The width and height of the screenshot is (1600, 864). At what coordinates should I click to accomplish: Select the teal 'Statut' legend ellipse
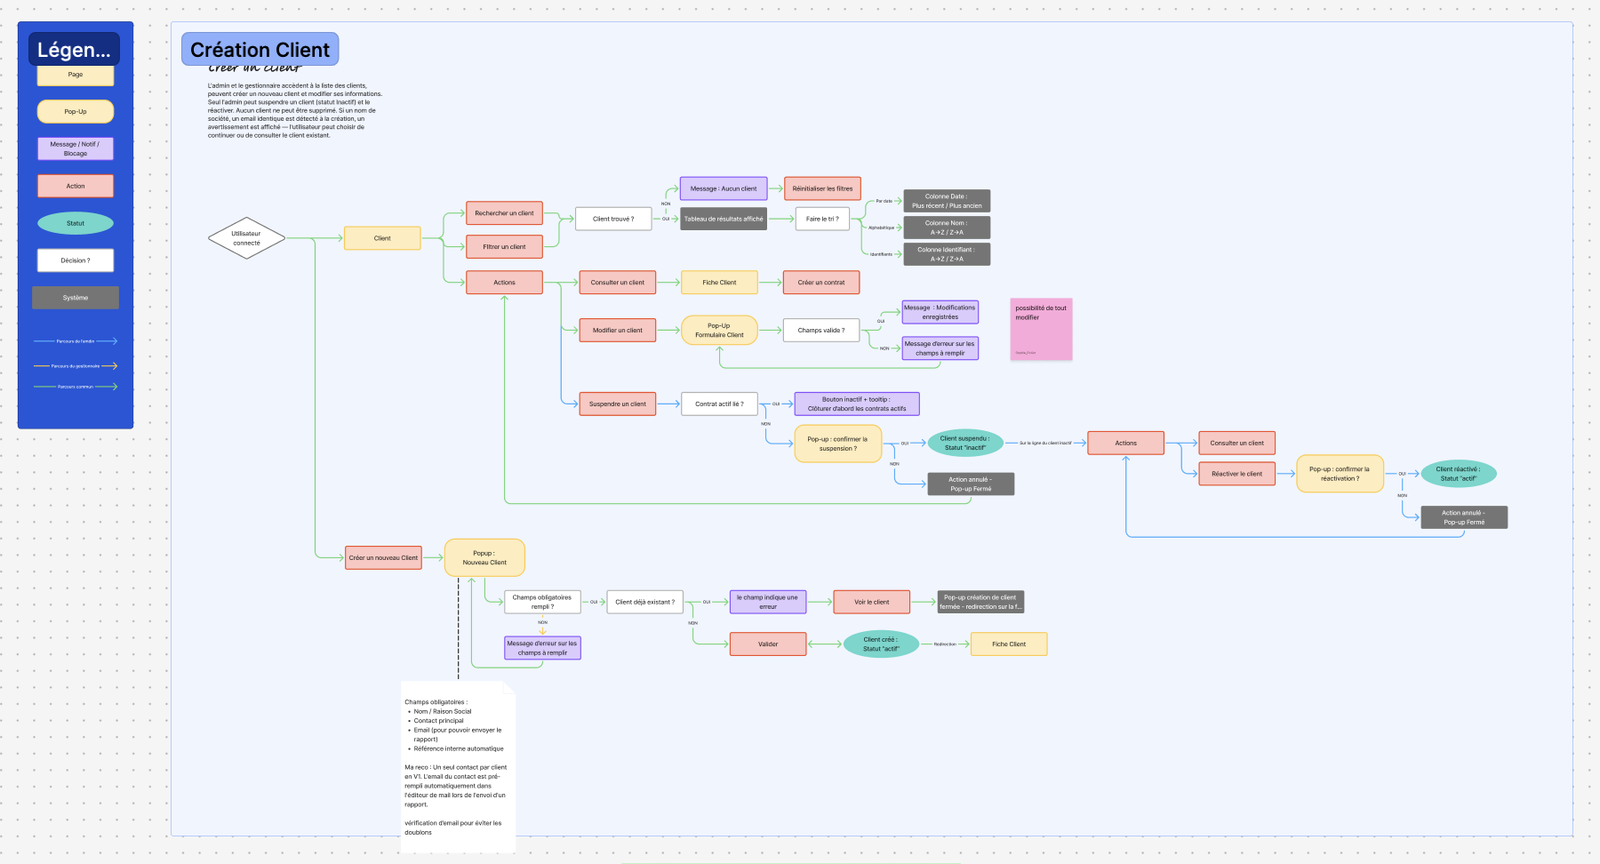point(75,223)
